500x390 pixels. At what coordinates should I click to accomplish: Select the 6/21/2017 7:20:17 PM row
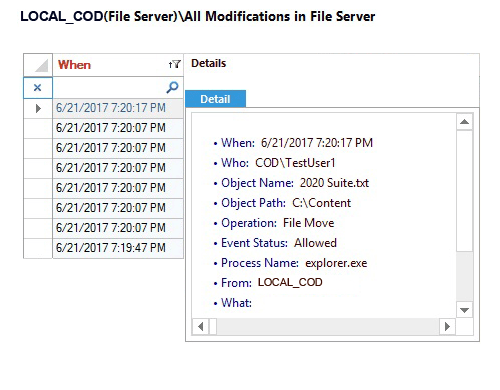(118, 108)
